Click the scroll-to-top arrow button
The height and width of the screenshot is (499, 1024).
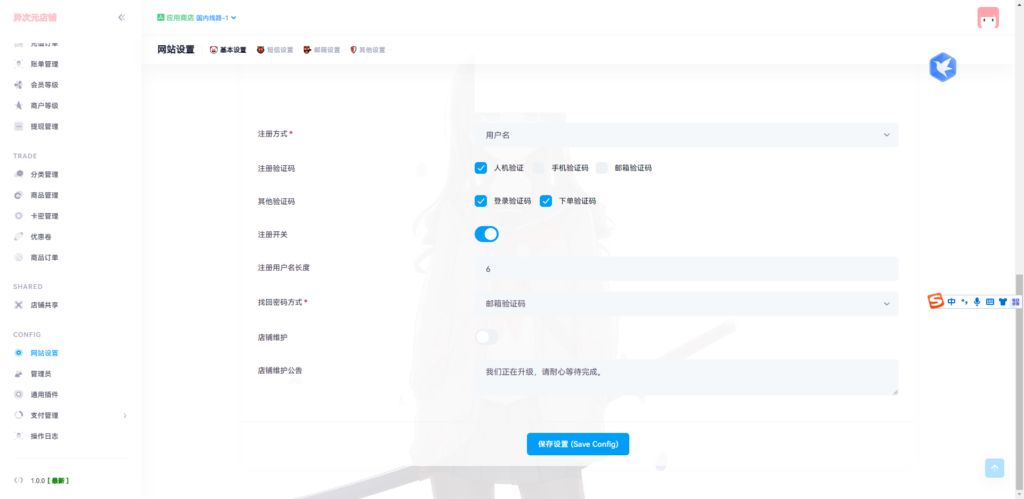(x=994, y=467)
